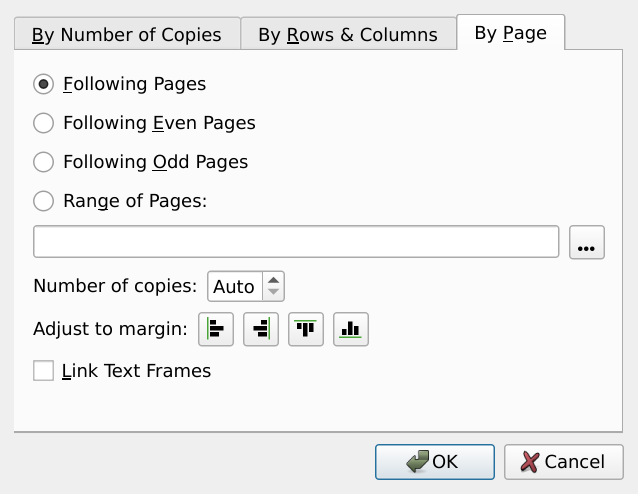
Task: Click the Link Text Frames label
Action: click(137, 371)
